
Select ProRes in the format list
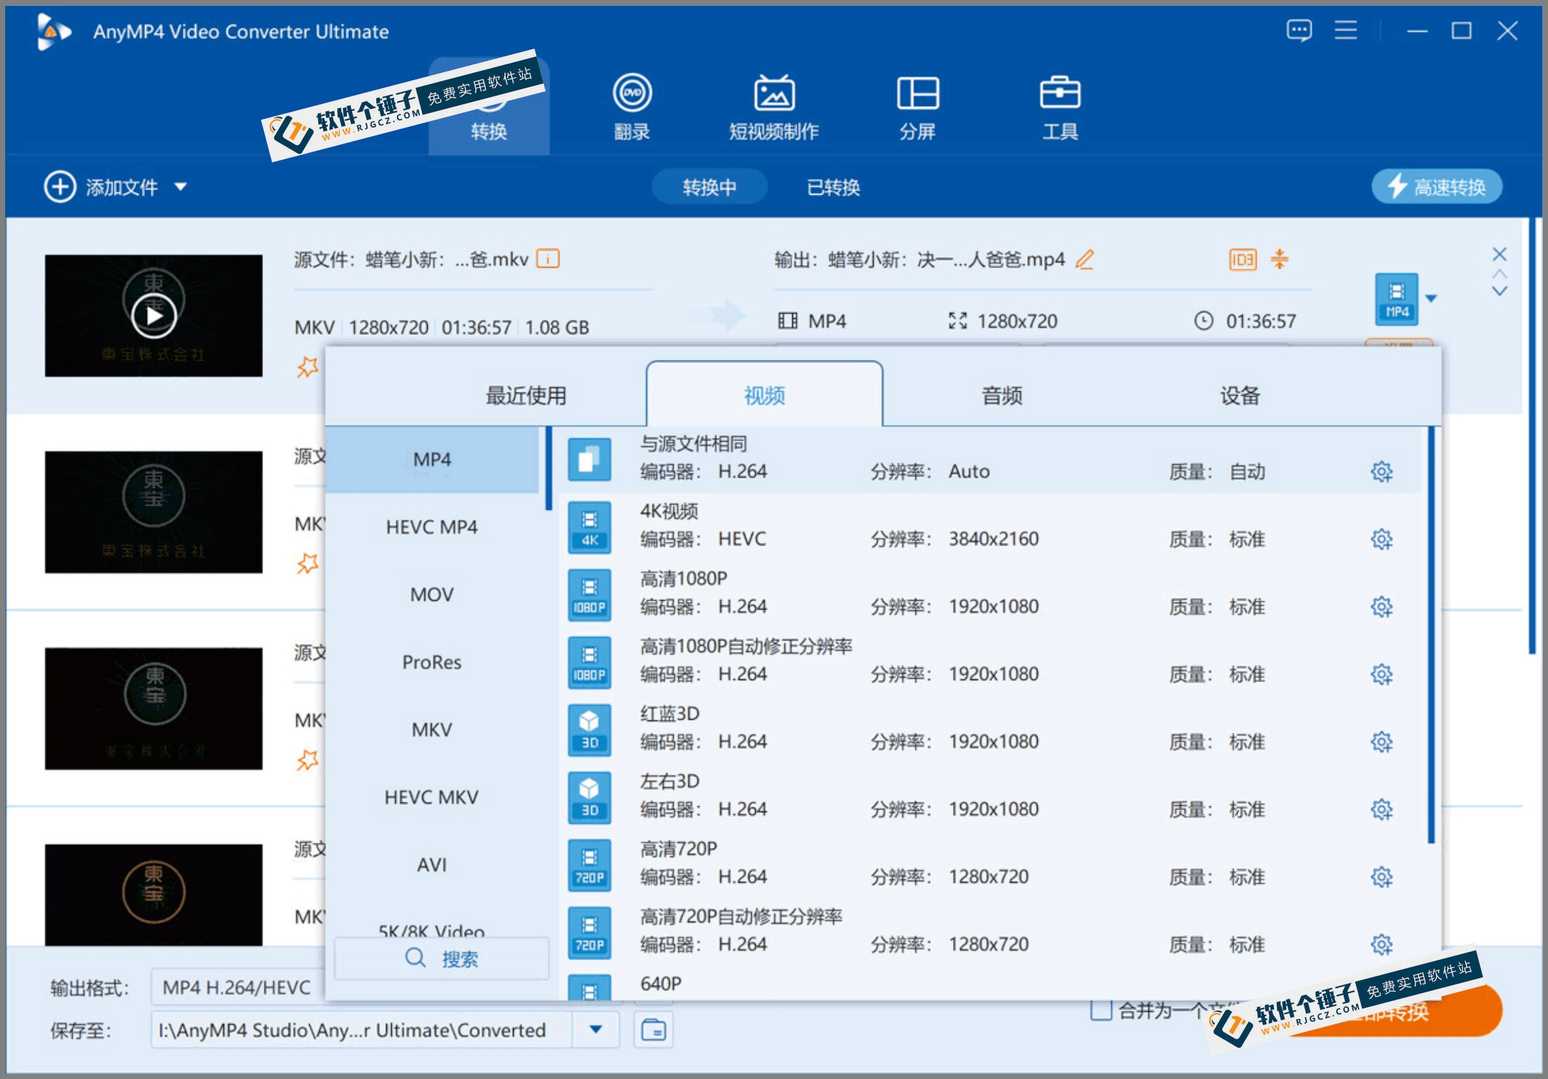tap(432, 662)
